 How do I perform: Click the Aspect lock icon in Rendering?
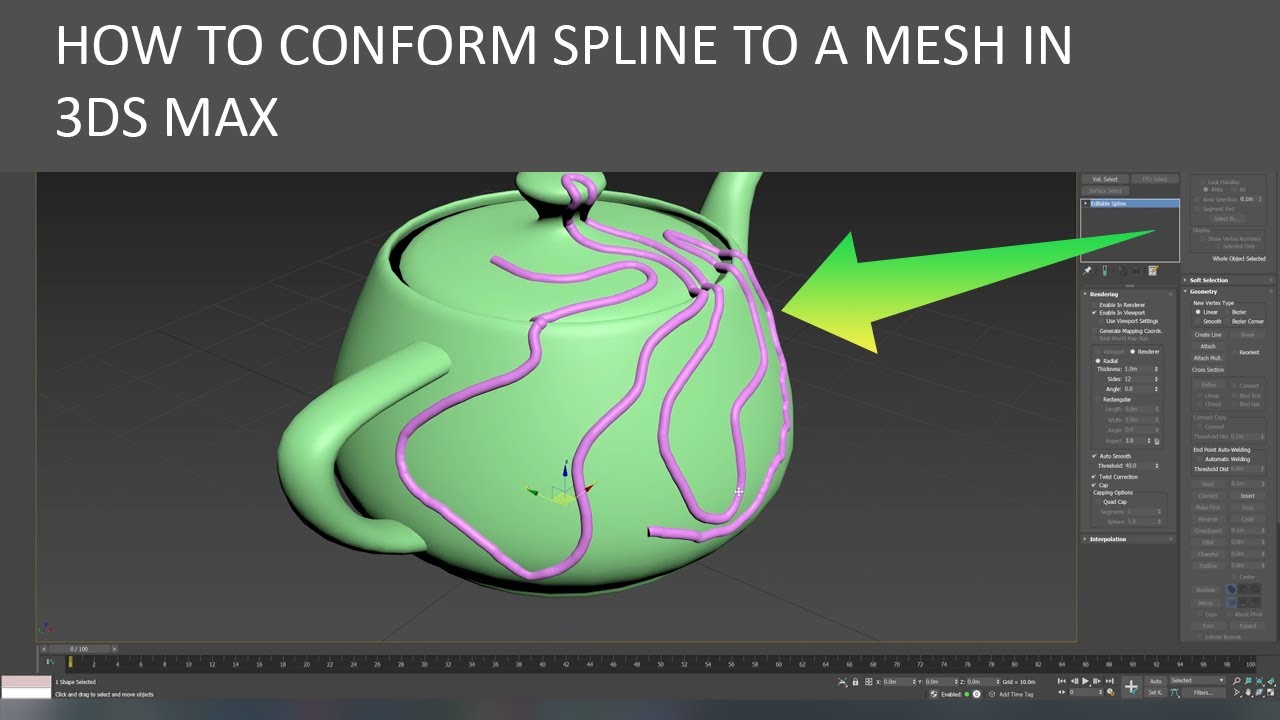click(x=1157, y=441)
